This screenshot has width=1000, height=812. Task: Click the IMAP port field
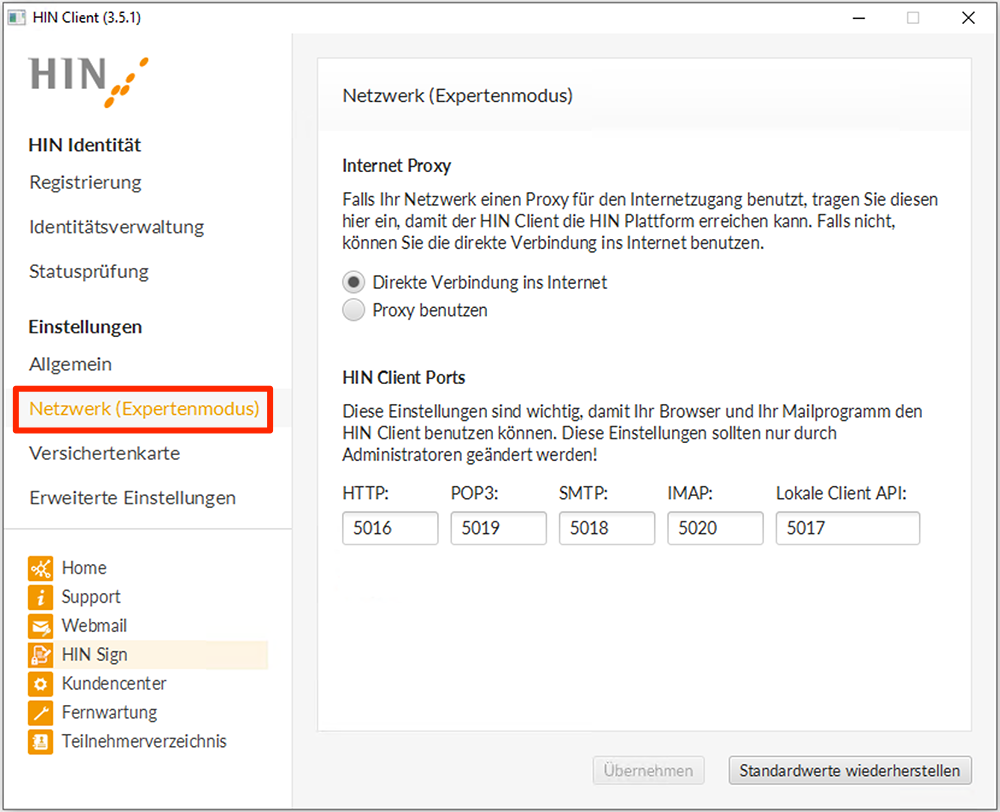(x=716, y=528)
